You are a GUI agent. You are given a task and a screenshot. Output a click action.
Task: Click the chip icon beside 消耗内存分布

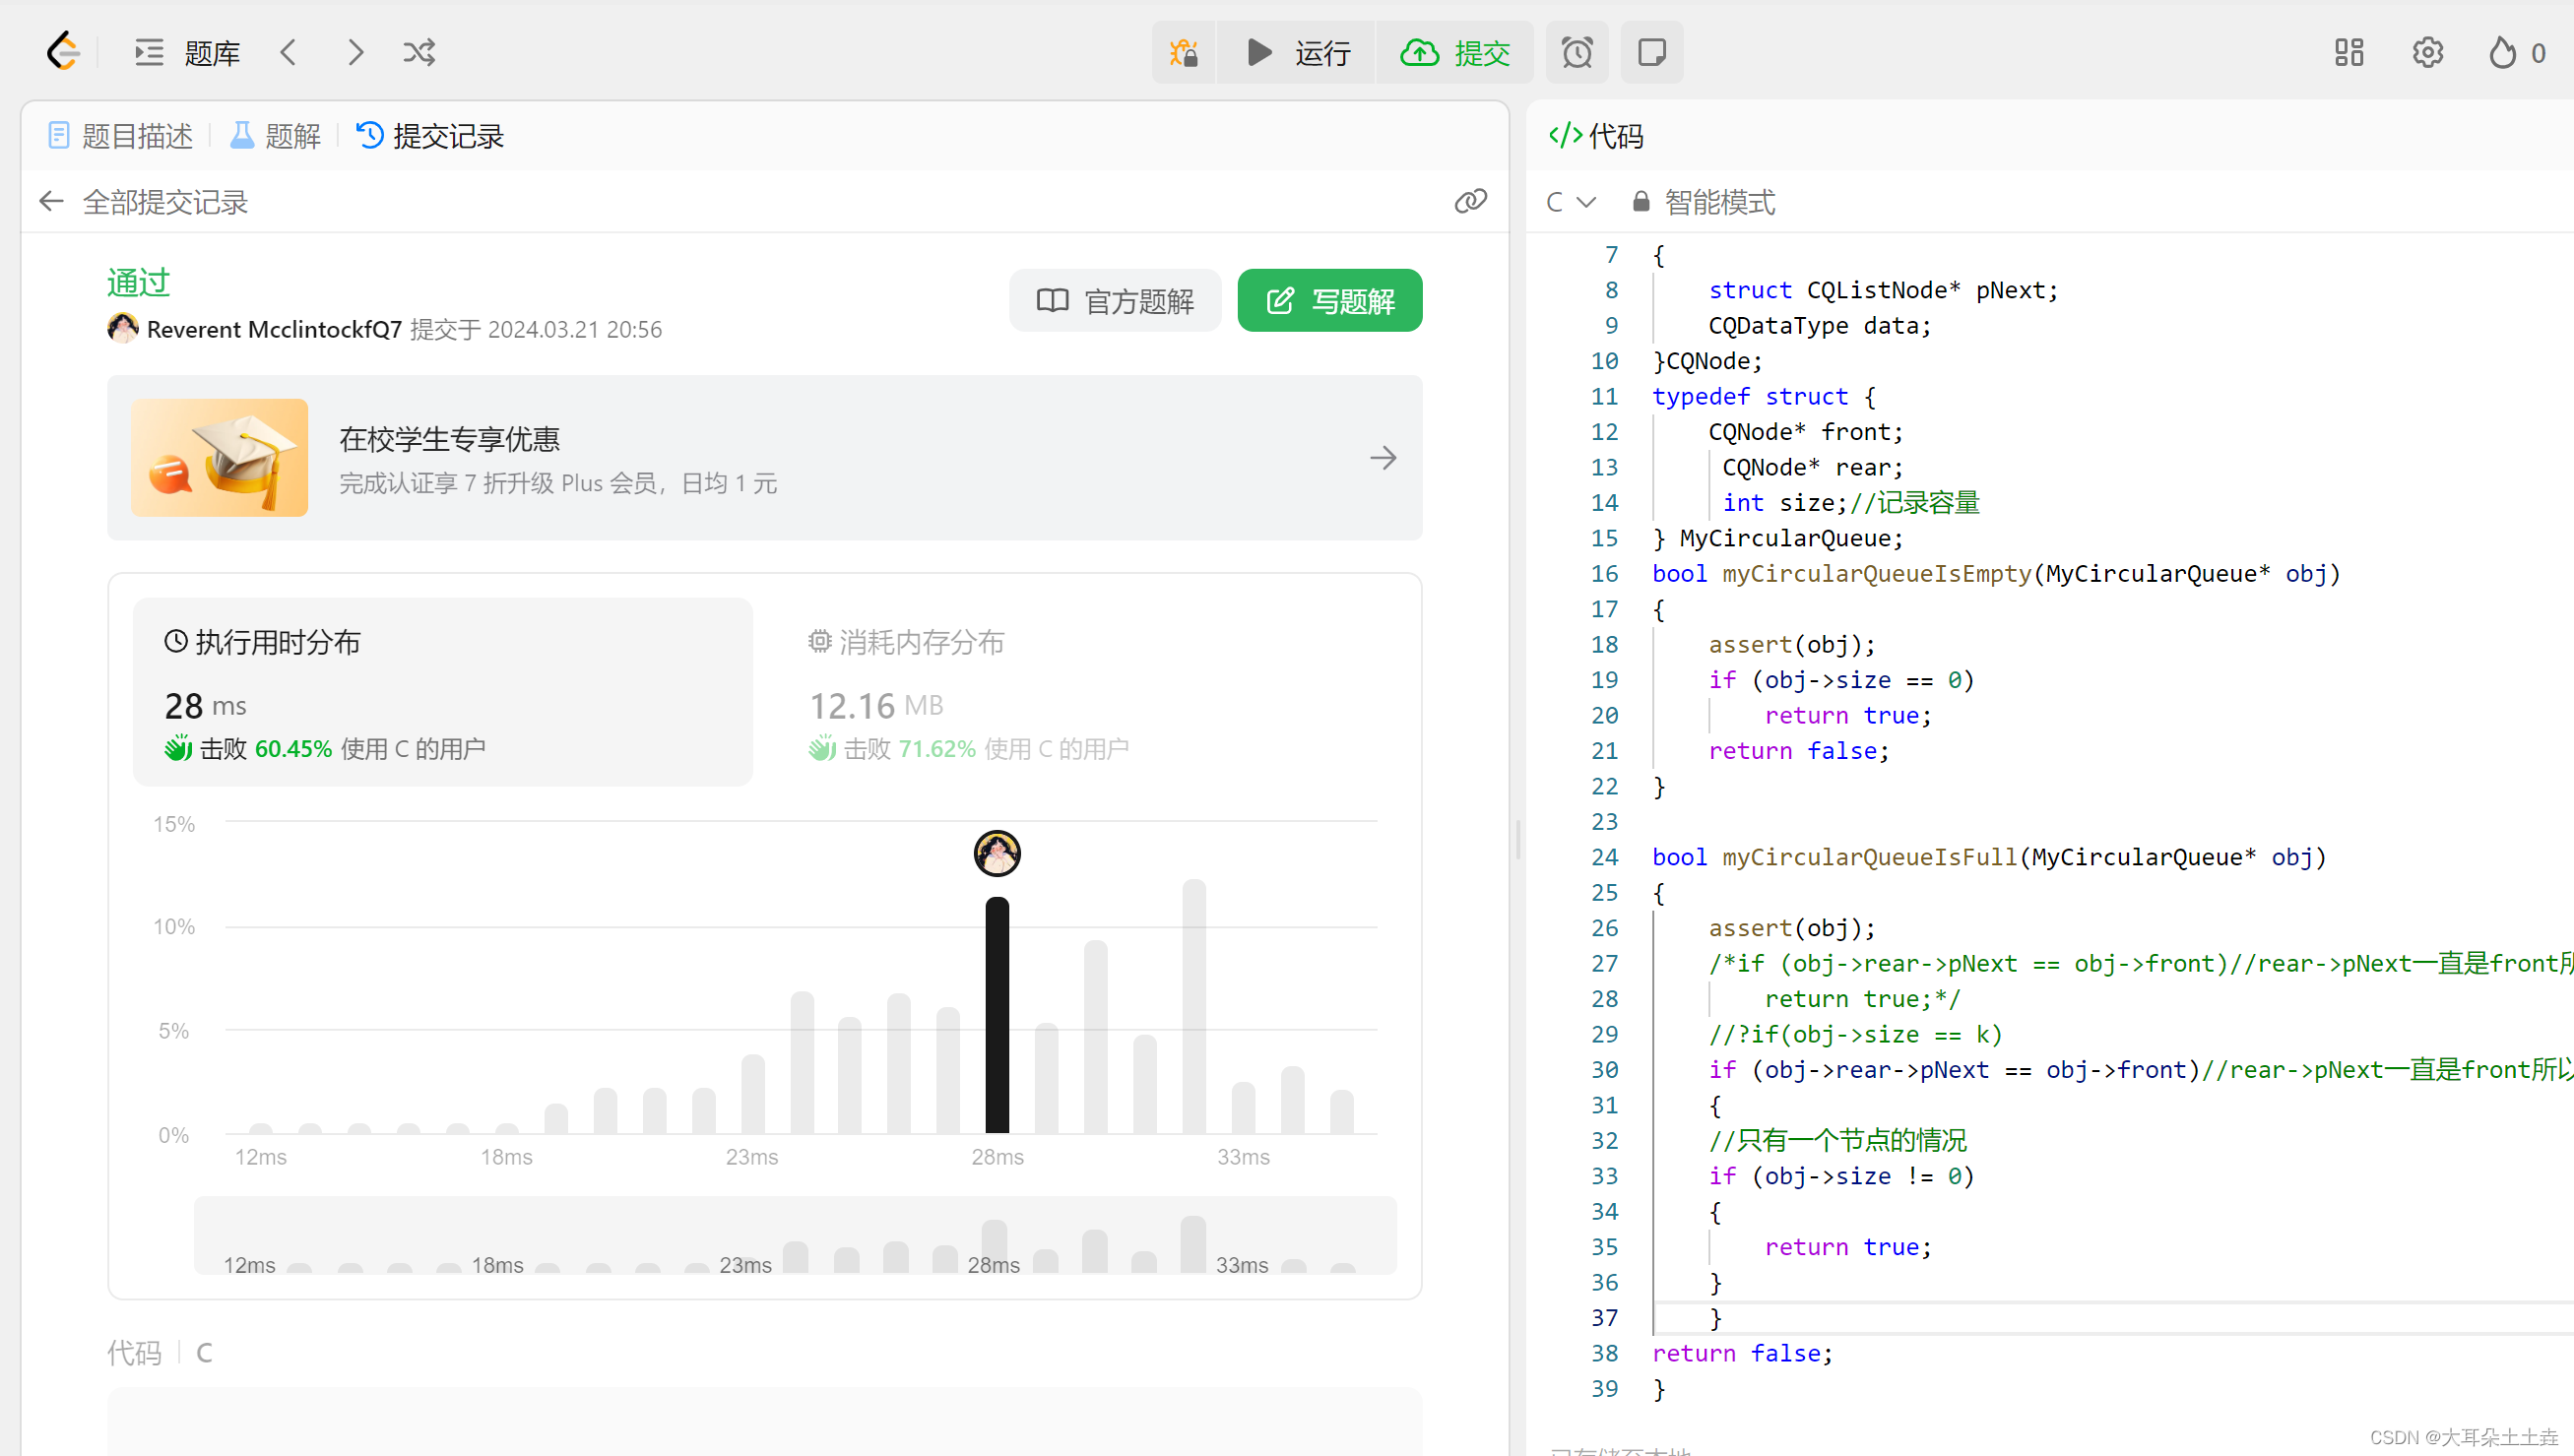pos(819,640)
